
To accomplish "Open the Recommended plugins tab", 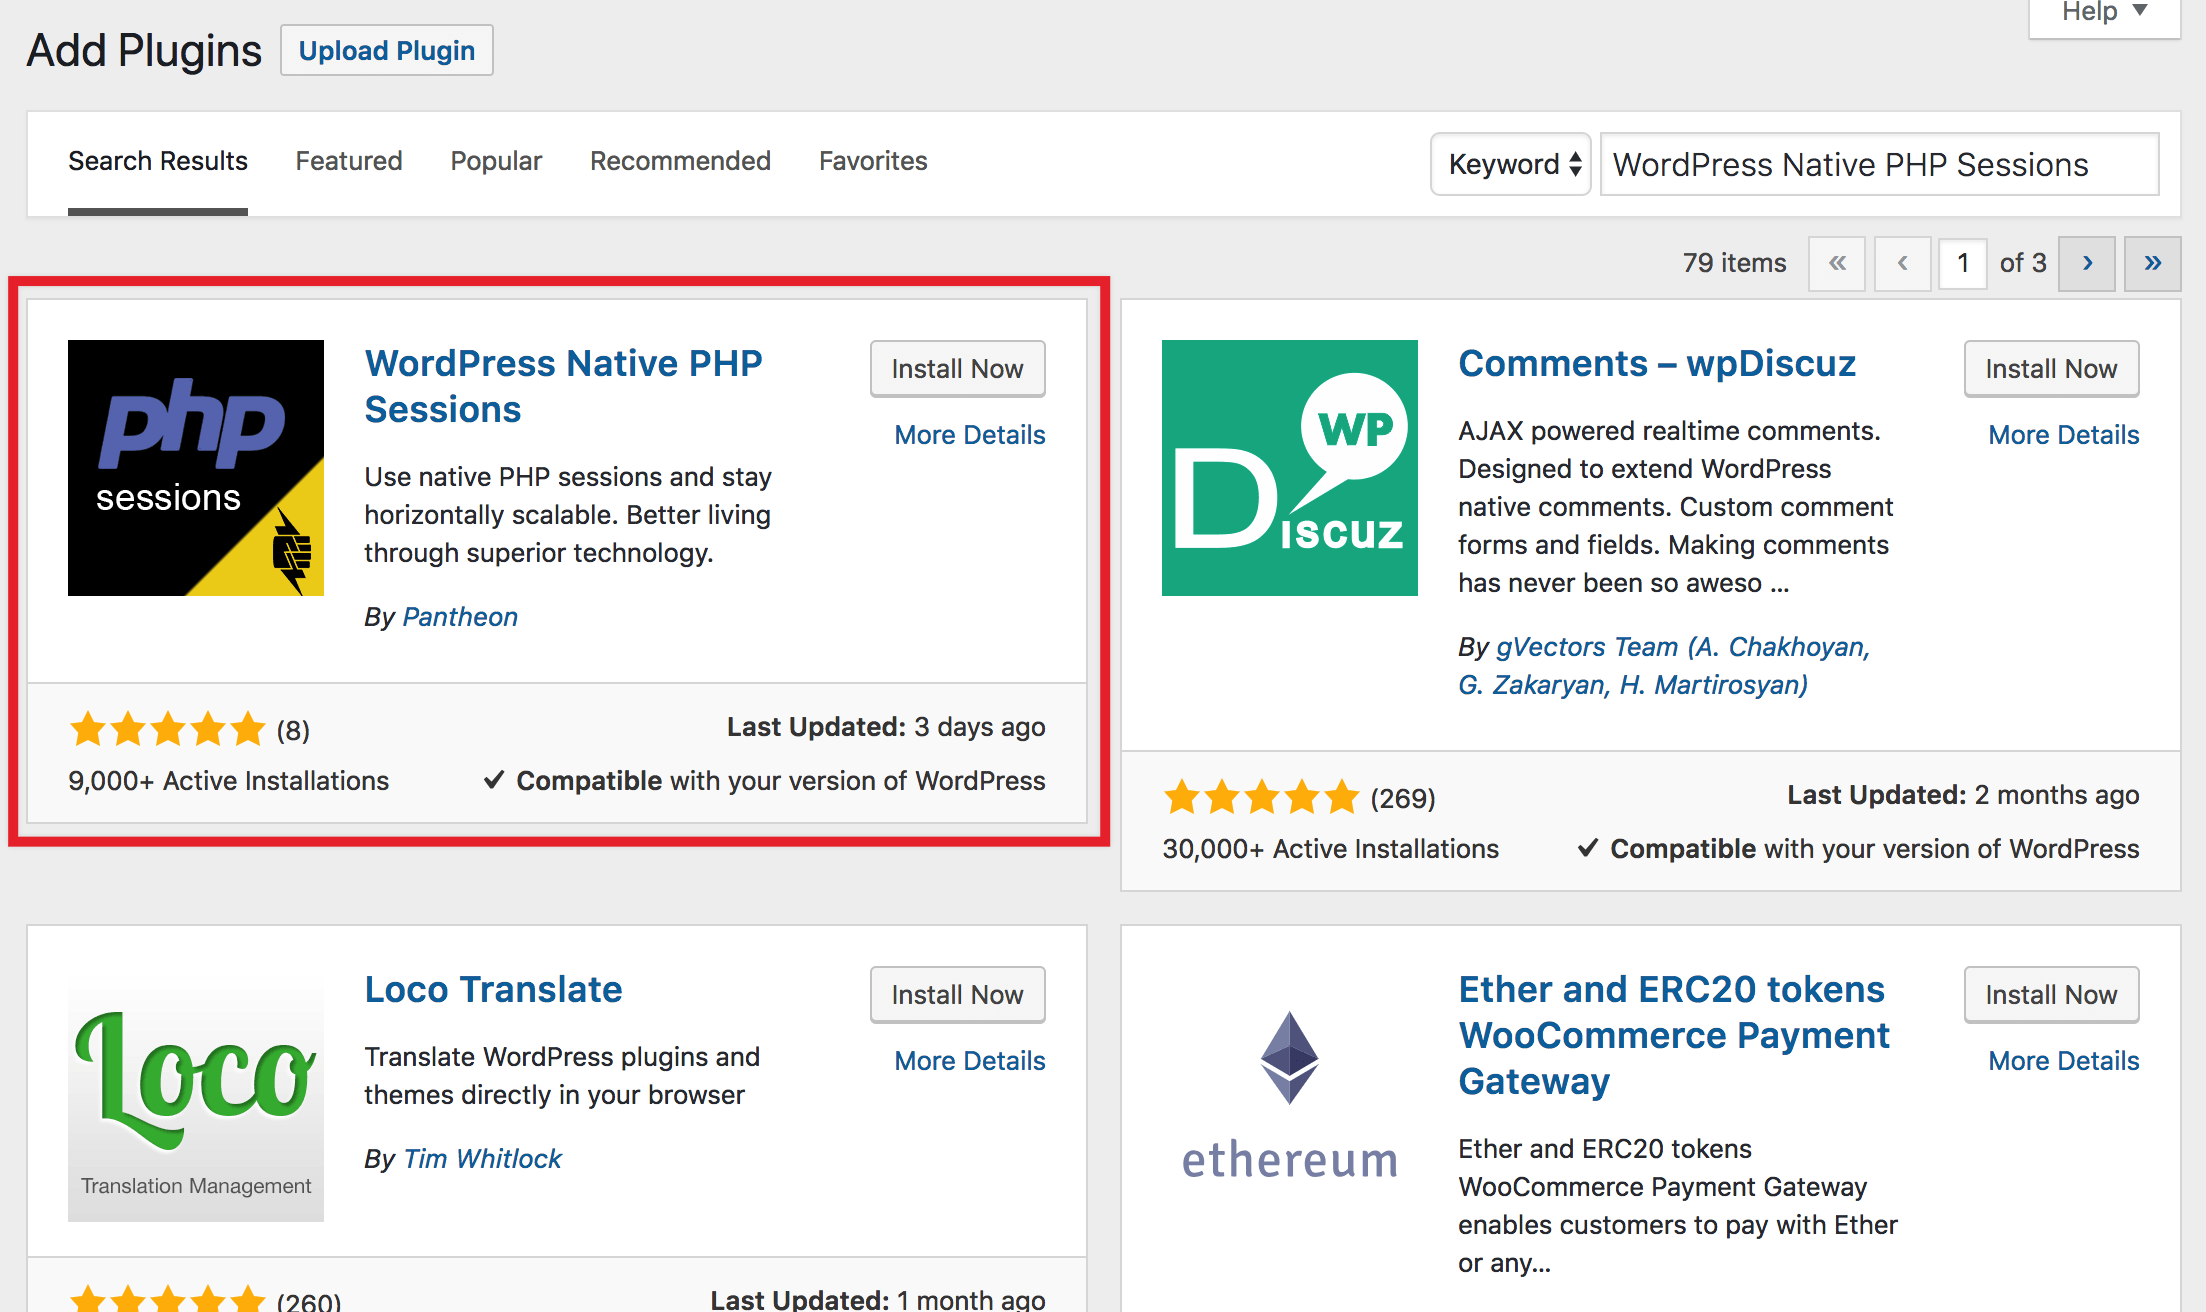I will pos(680,160).
